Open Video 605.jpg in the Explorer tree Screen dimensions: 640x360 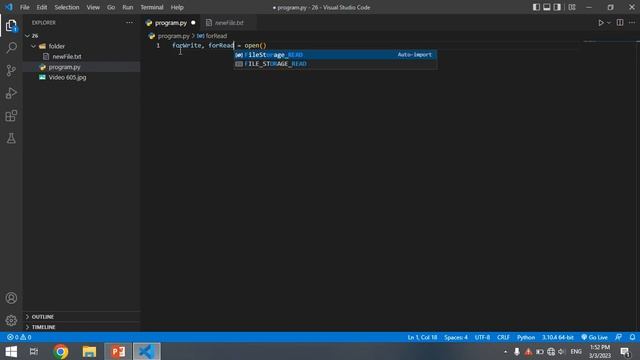point(82,77)
